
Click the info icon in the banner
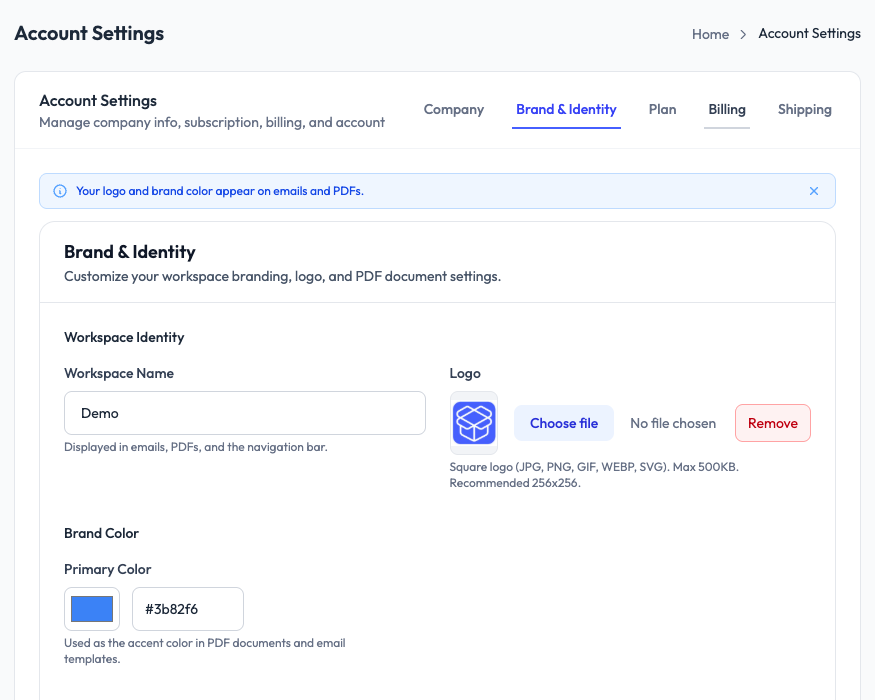pyautogui.click(x=59, y=190)
